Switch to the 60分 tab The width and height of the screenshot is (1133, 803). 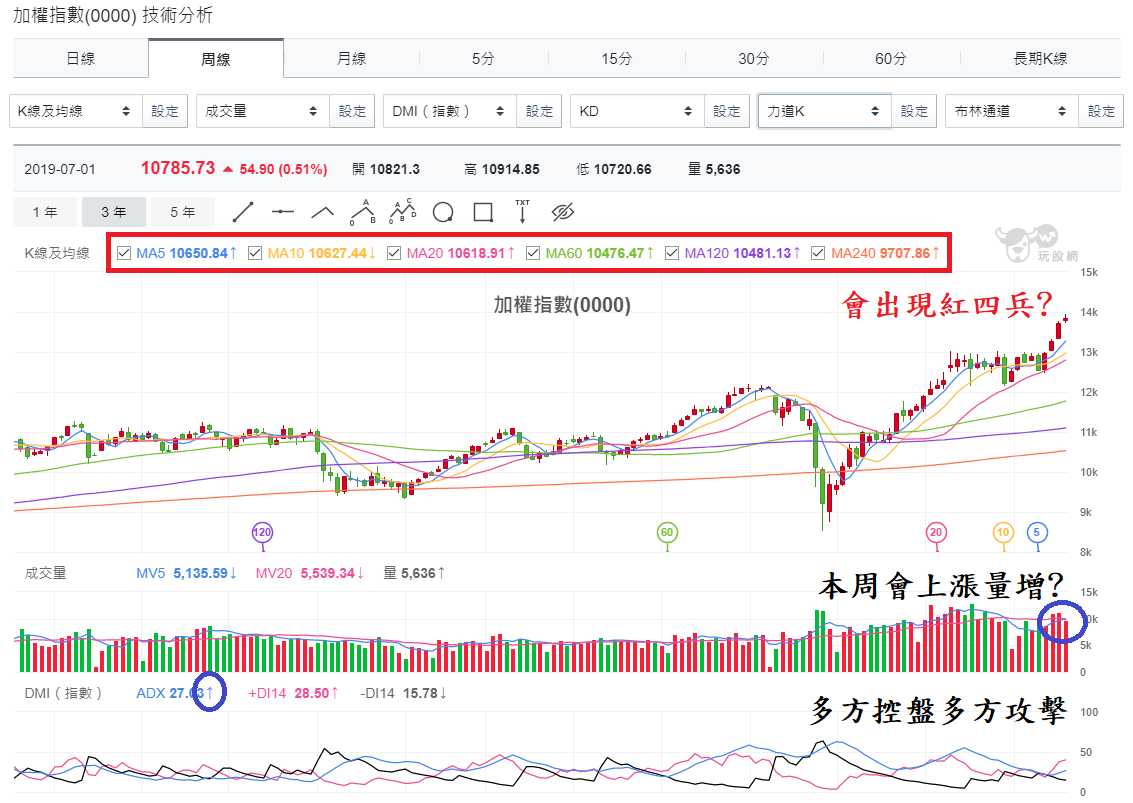(x=890, y=59)
